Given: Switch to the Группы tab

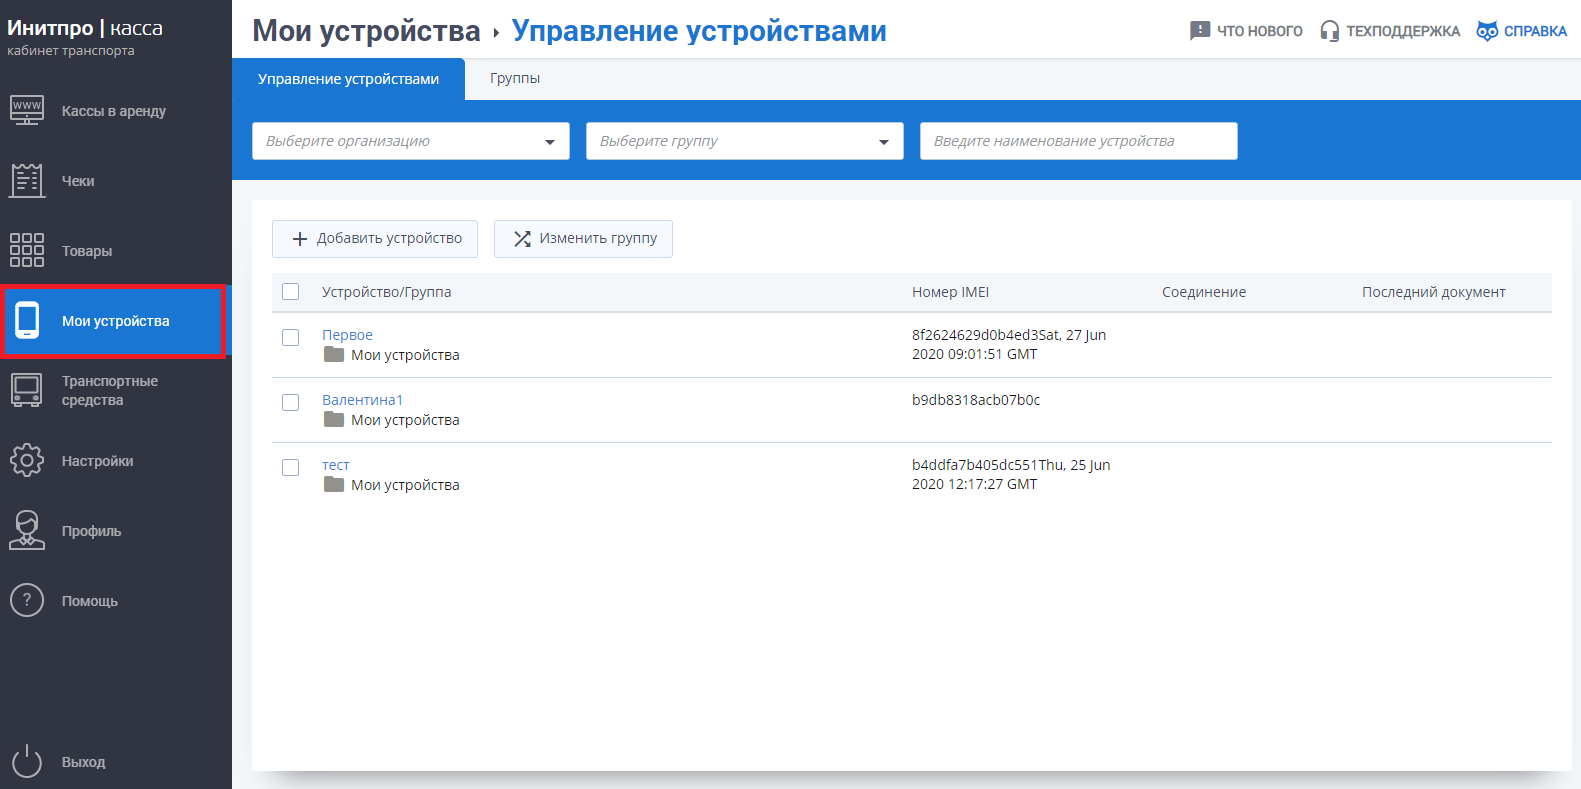Looking at the screenshot, I should [515, 79].
